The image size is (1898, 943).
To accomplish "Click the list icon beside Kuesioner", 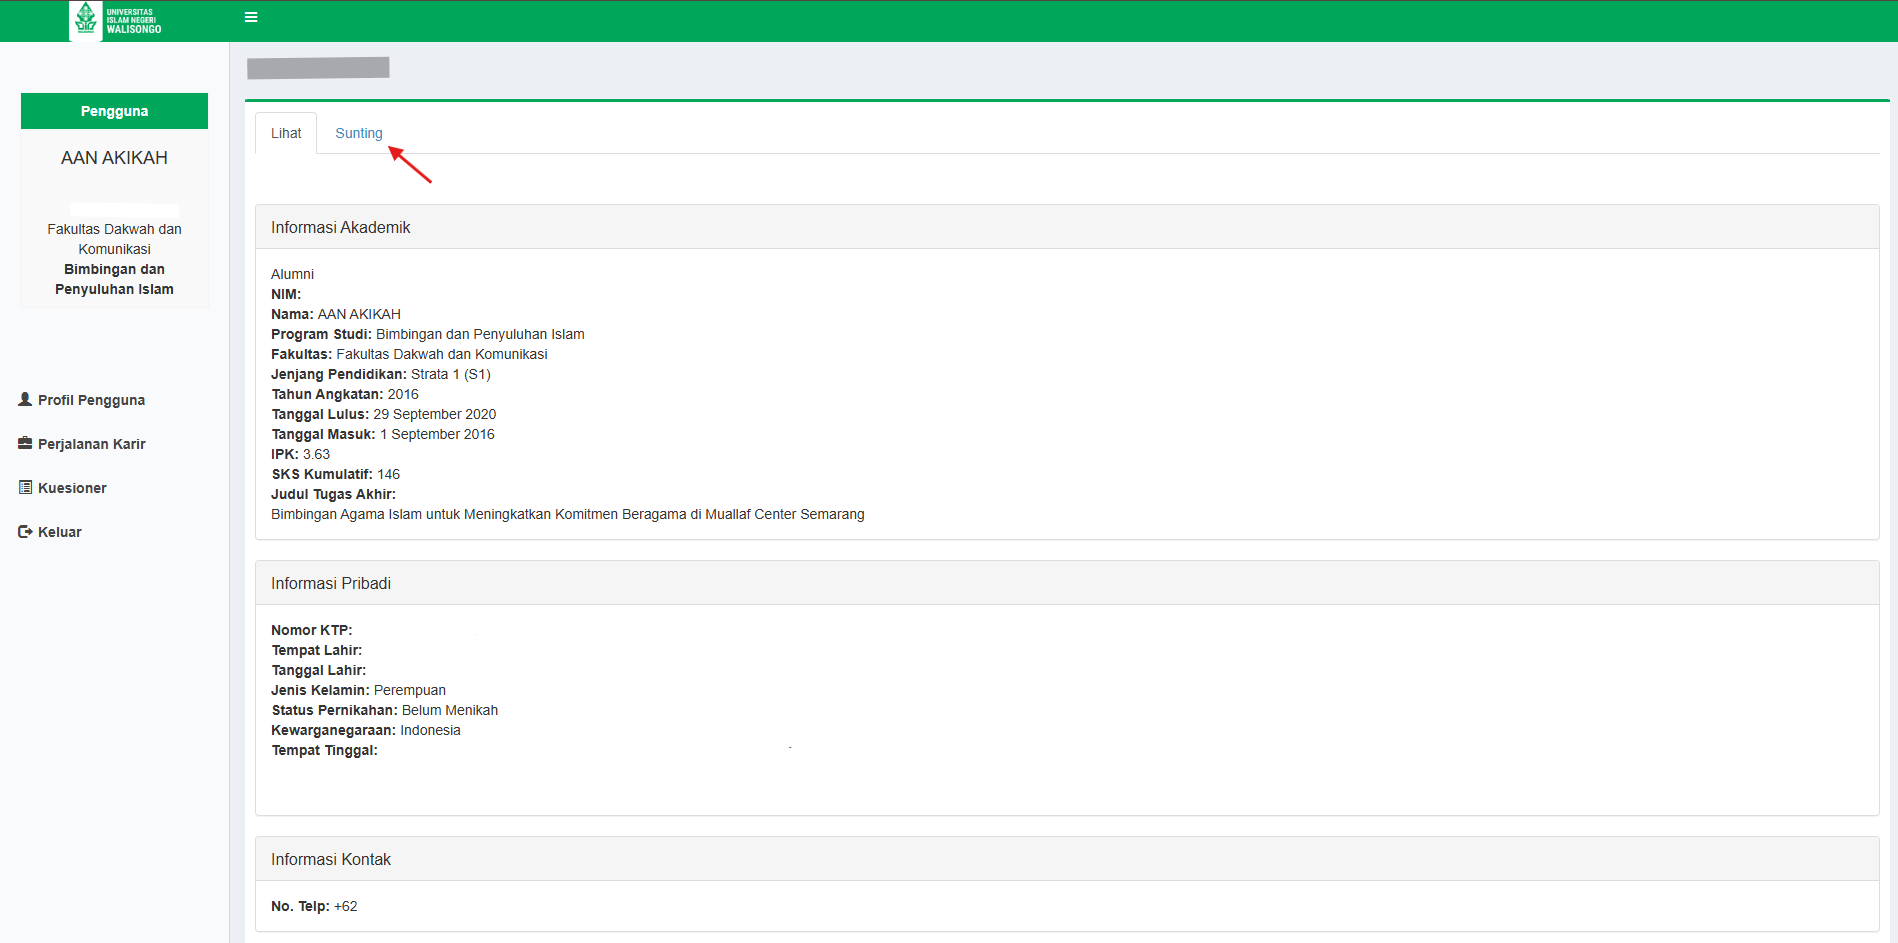I will coord(25,487).
